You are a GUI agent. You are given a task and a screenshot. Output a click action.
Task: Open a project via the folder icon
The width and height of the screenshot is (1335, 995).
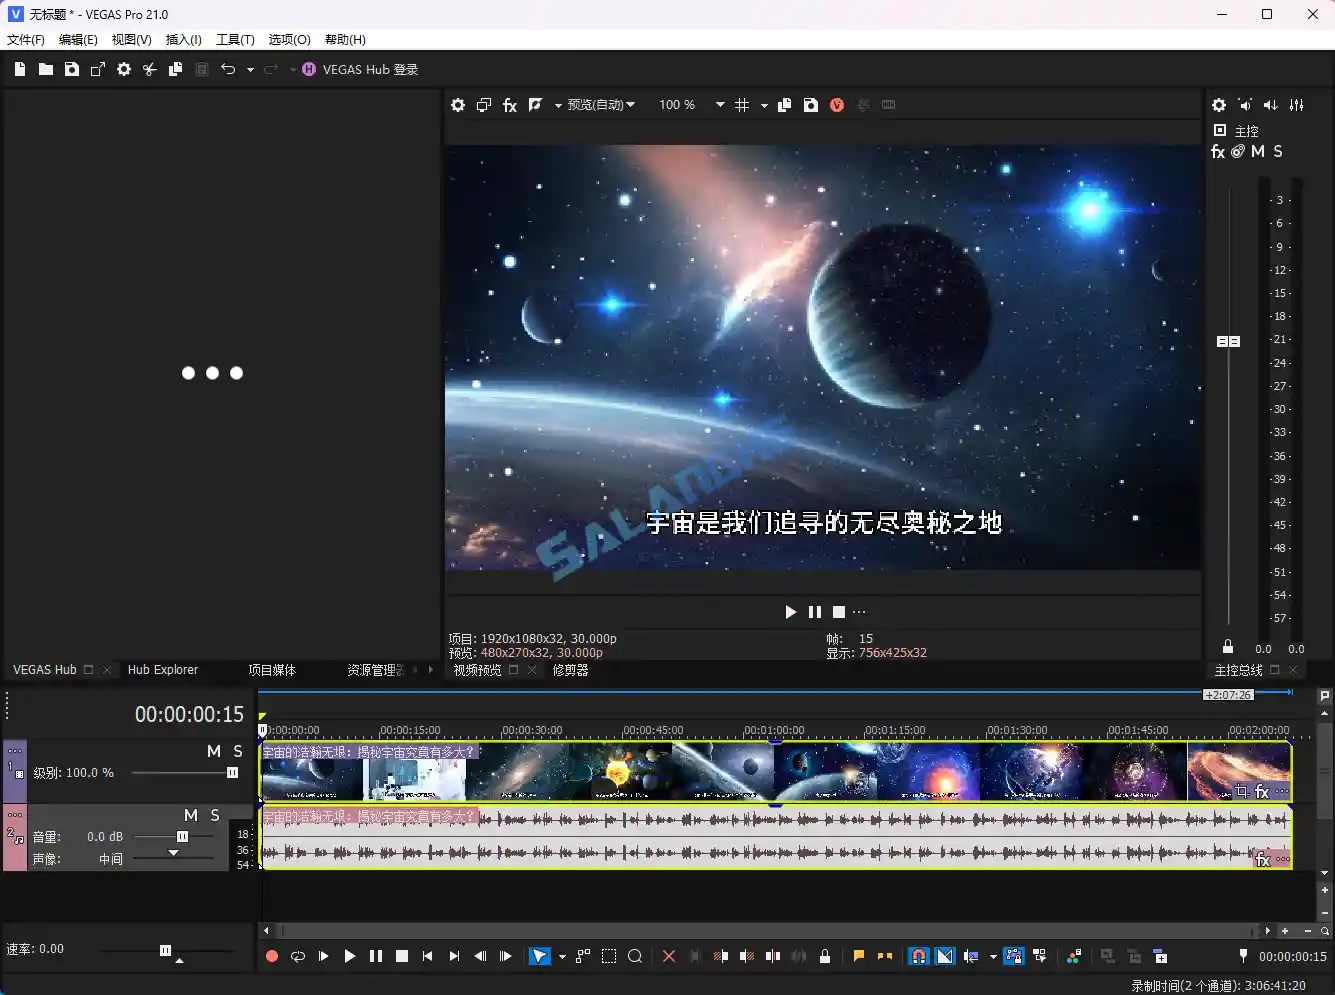46,69
